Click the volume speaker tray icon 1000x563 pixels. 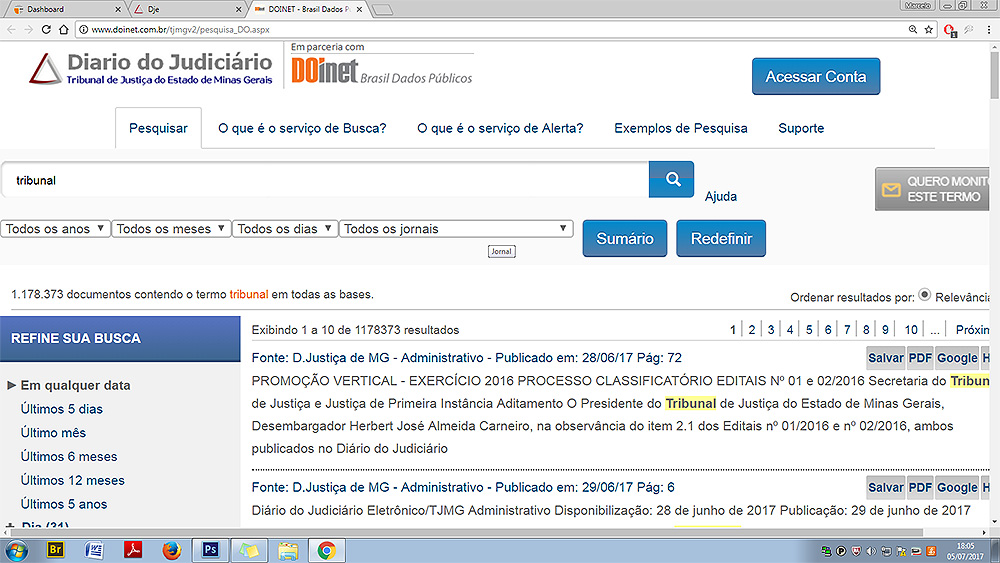[x=871, y=551]
